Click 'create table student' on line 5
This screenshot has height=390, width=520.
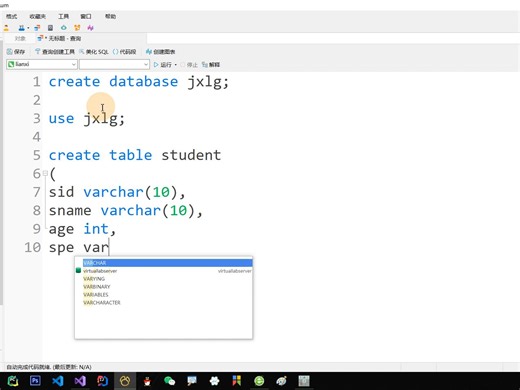pyautogui.click(x=135, y=155)
